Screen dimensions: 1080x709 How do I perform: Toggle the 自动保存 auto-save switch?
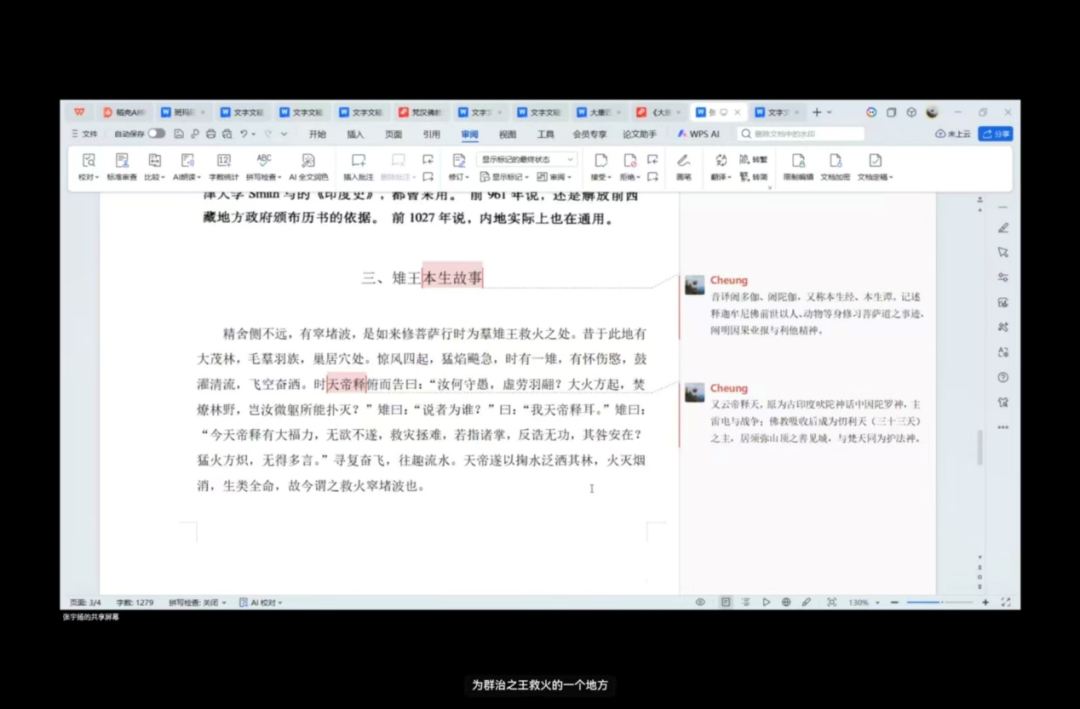click(156, 134)
